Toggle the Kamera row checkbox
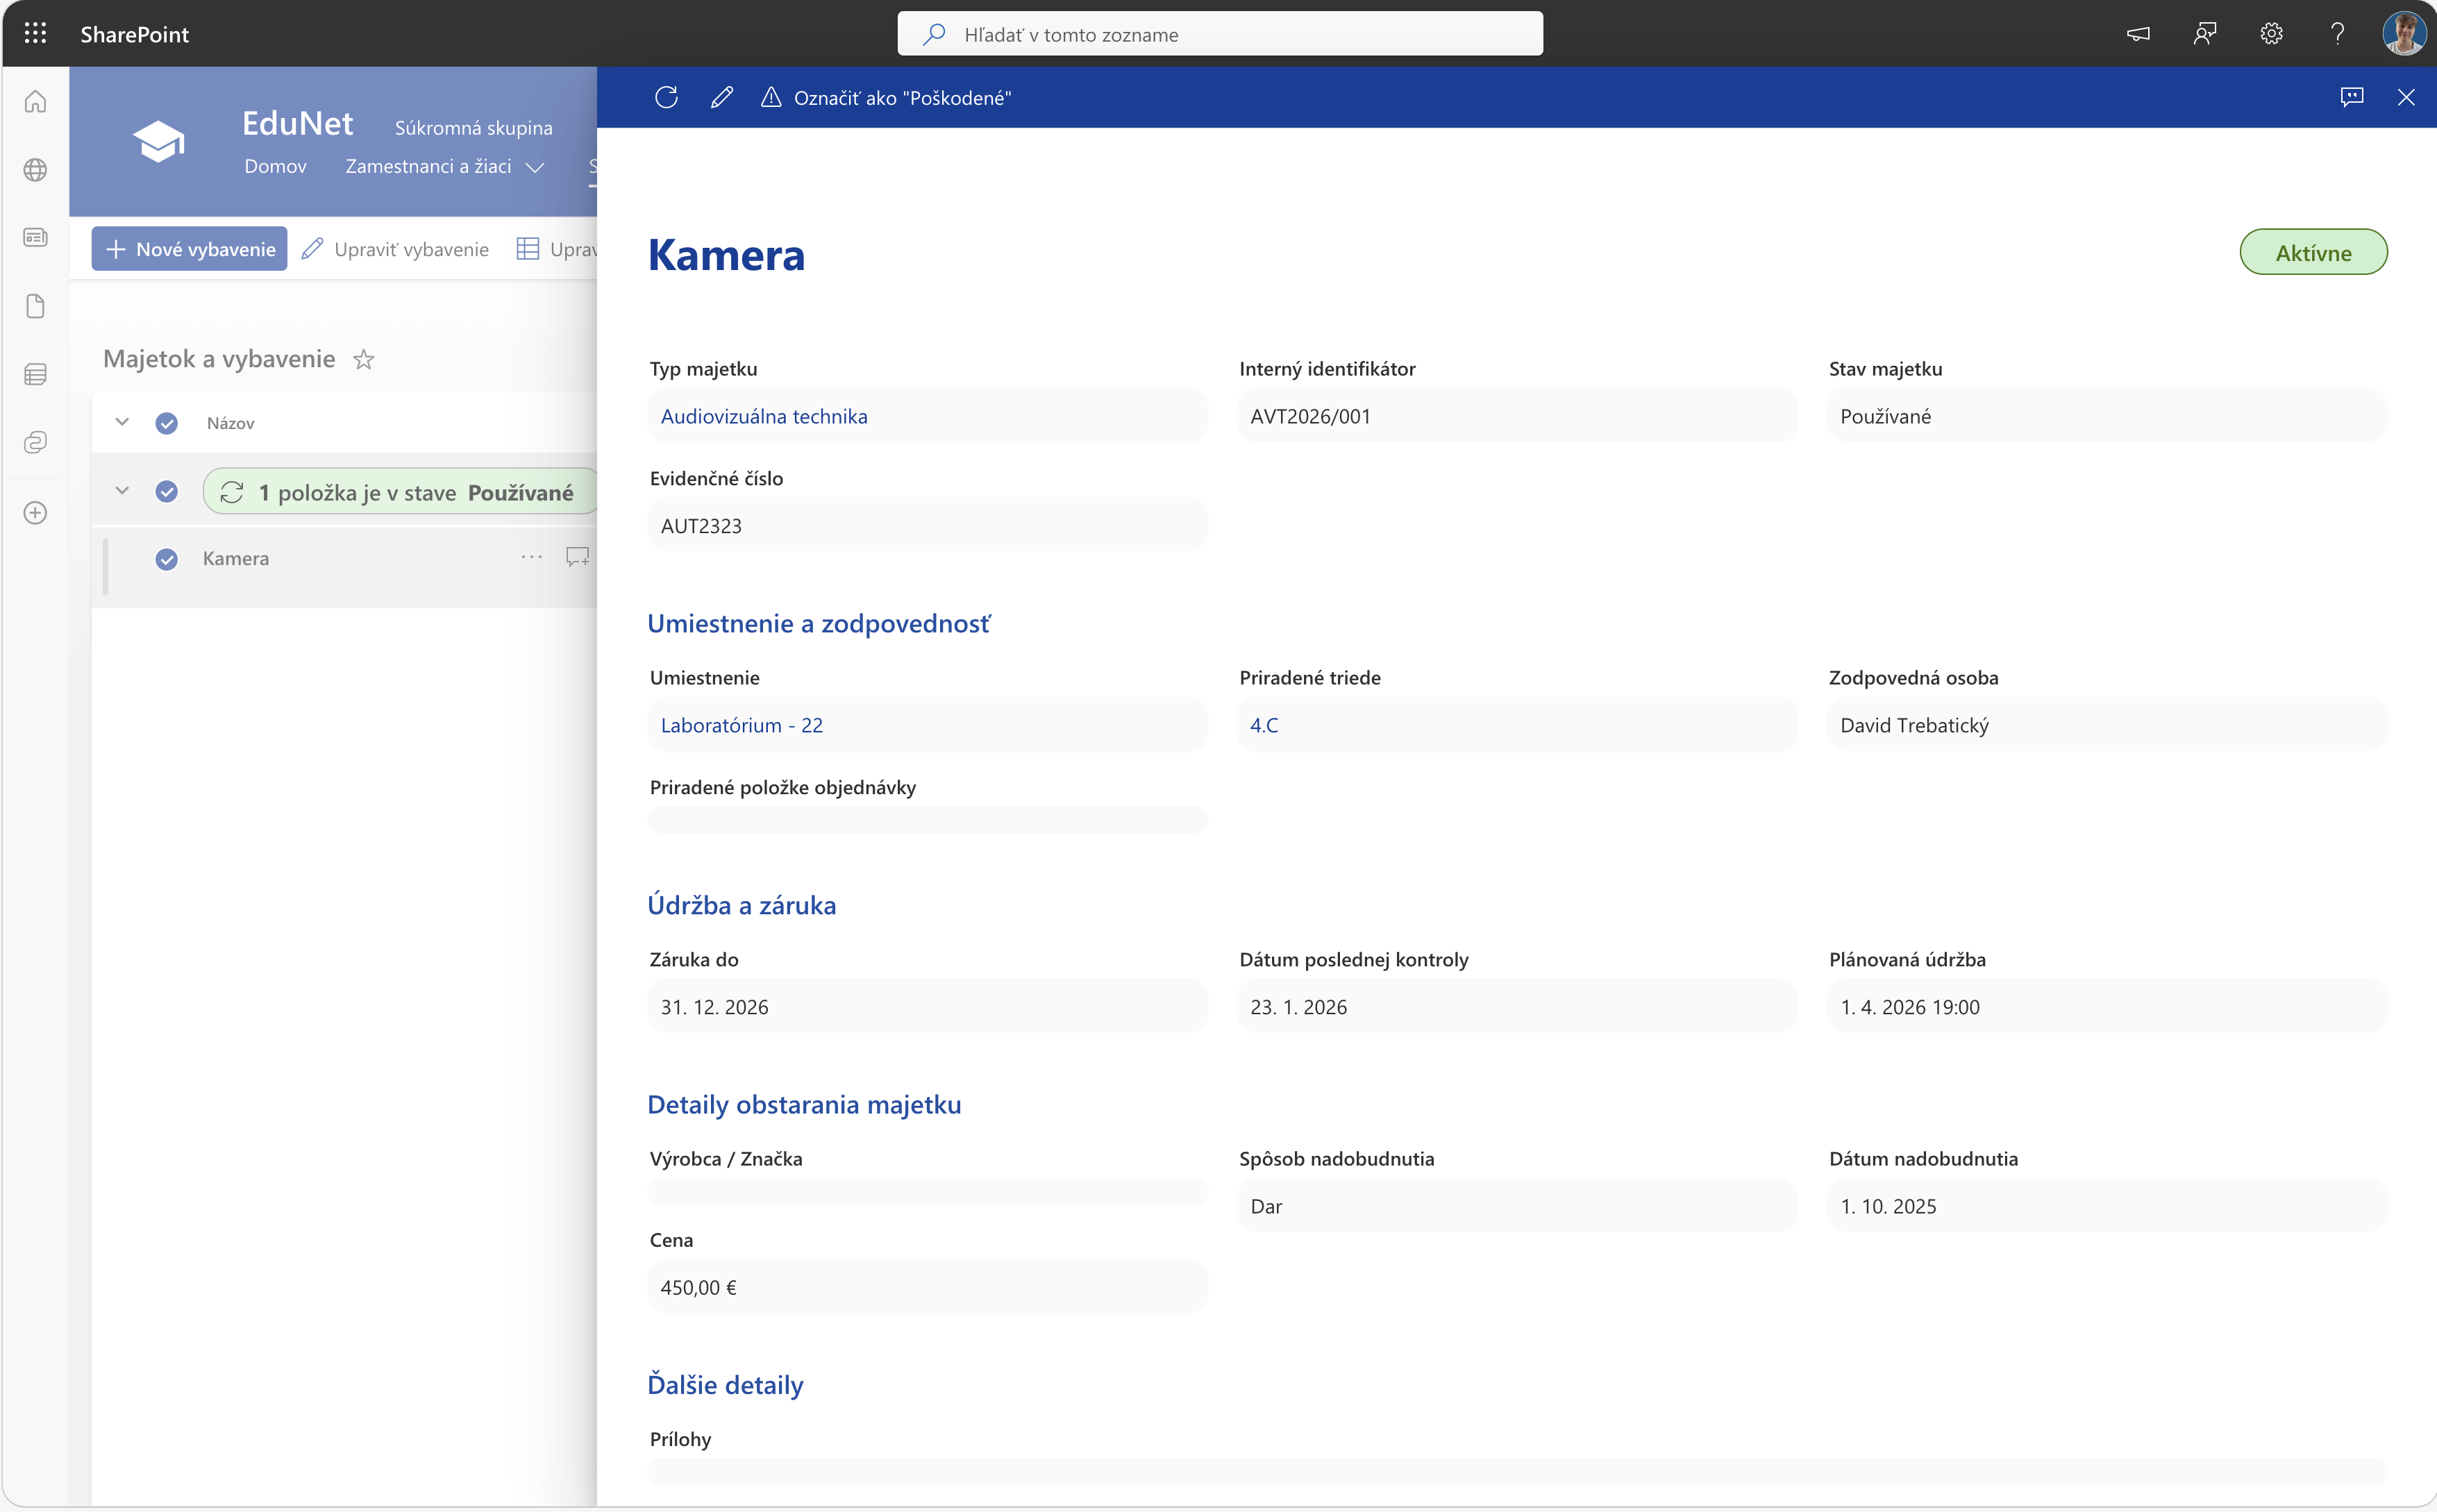 point(167,559)
